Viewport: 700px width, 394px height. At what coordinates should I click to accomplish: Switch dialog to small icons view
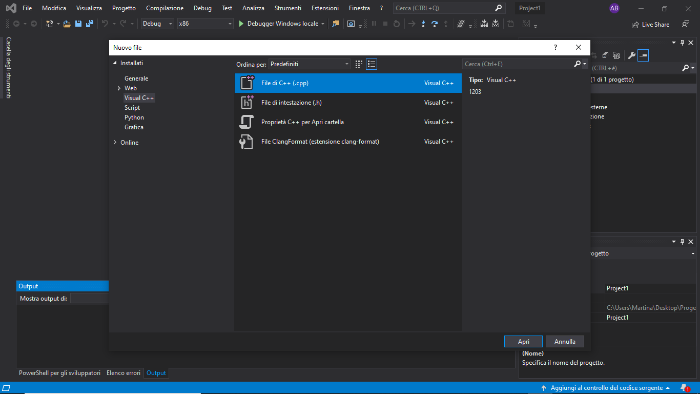pyautogui.click(x=358, y=64)
